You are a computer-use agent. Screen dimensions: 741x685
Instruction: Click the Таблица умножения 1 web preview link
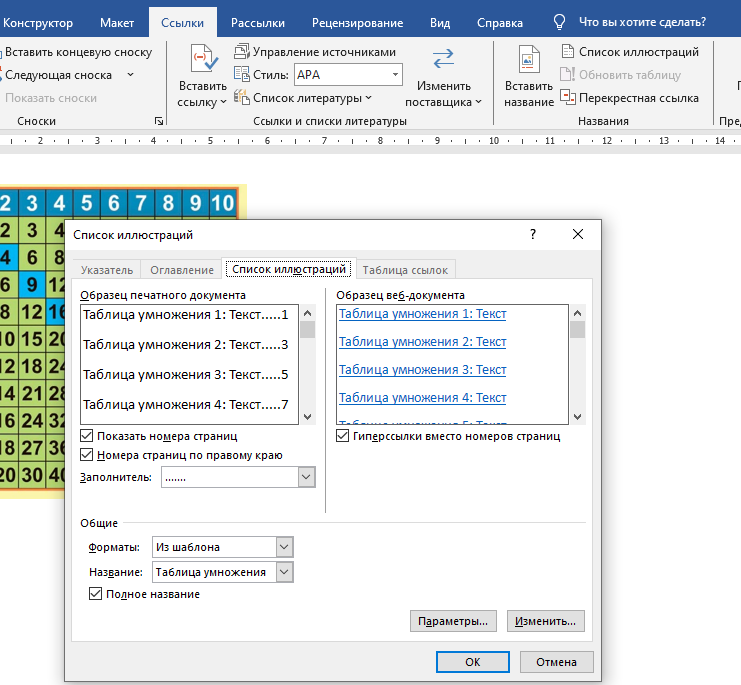[422, 314]
